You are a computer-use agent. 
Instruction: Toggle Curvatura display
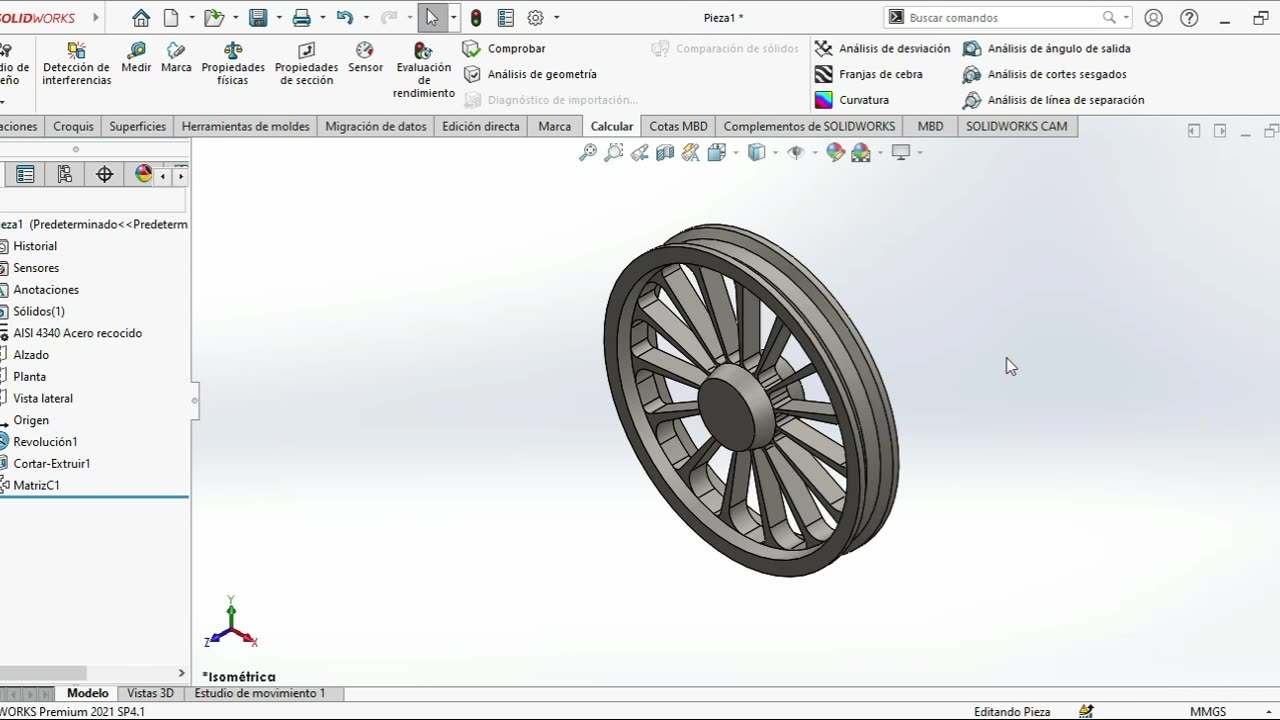pyautogui.click(x=852, y=100)
